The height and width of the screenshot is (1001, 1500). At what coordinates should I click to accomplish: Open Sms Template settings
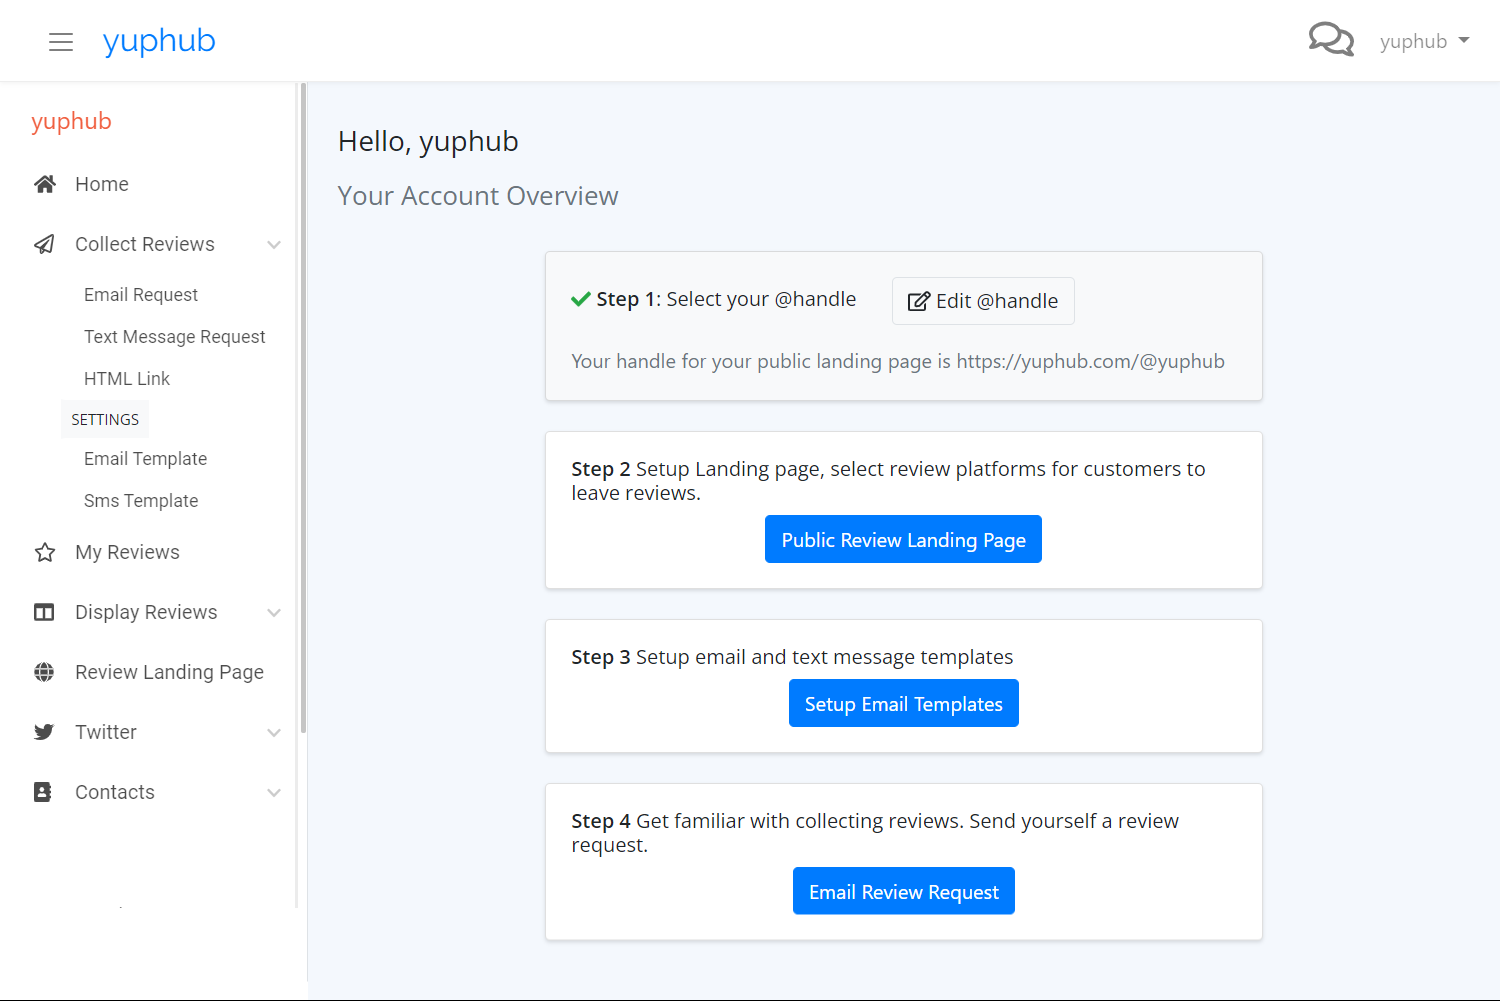pyautogui.click(x=141, y=501)
